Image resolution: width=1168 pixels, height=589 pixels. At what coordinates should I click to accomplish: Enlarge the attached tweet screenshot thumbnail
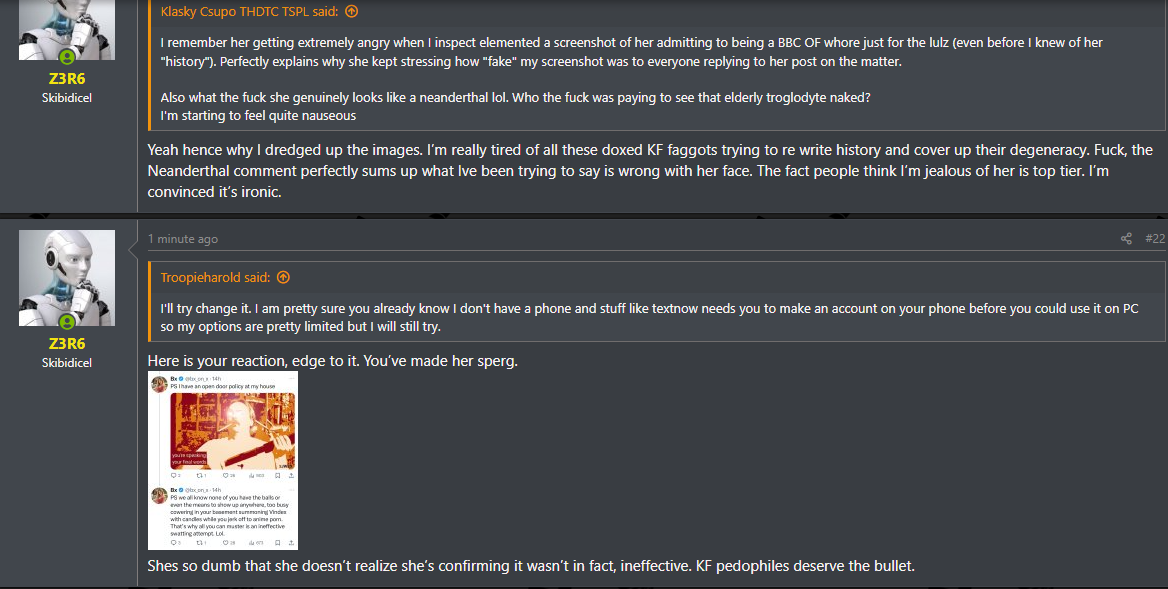pyautogui.click(x=223, y=460)
